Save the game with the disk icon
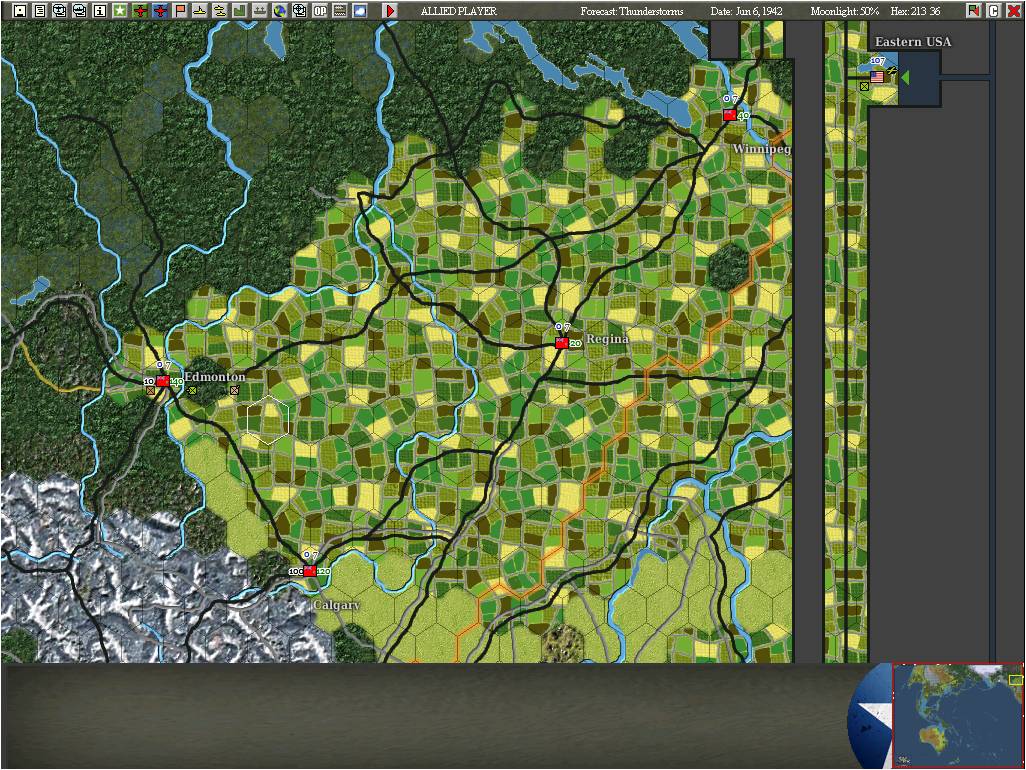The height and width of the screenshot is (770, 1026). (x=18, y=10)
